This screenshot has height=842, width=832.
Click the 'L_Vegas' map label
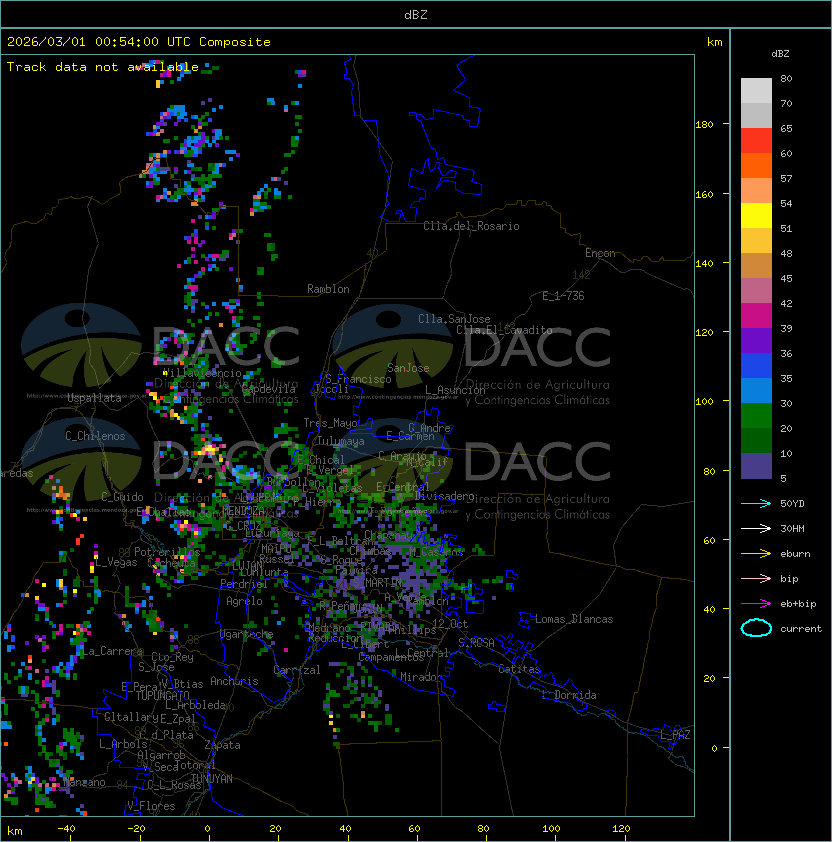pyautogui.click(x=116, y=562)
